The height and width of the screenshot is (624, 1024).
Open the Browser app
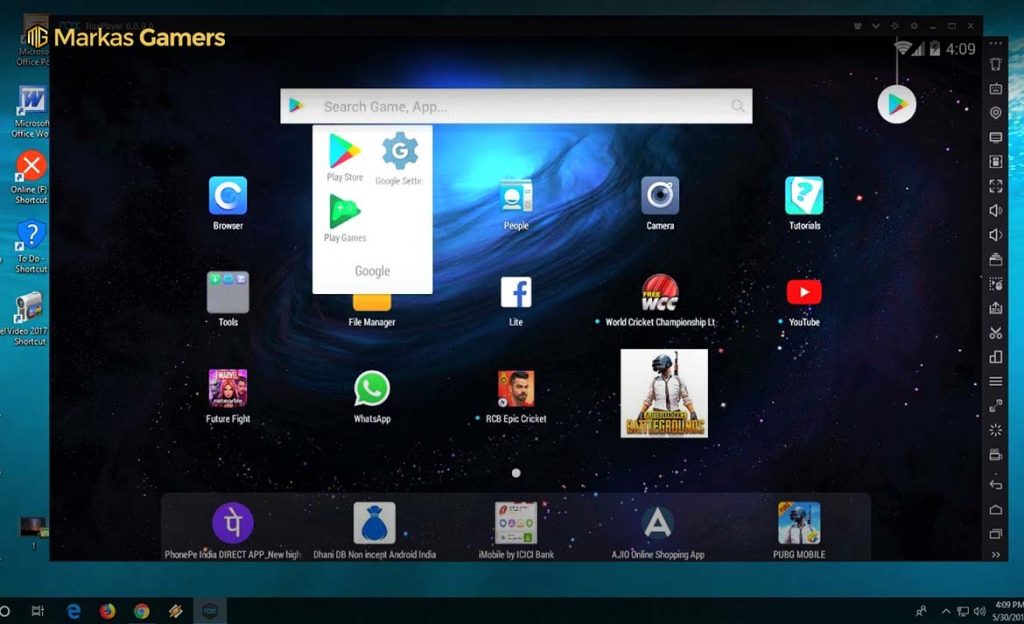(227, 196)
